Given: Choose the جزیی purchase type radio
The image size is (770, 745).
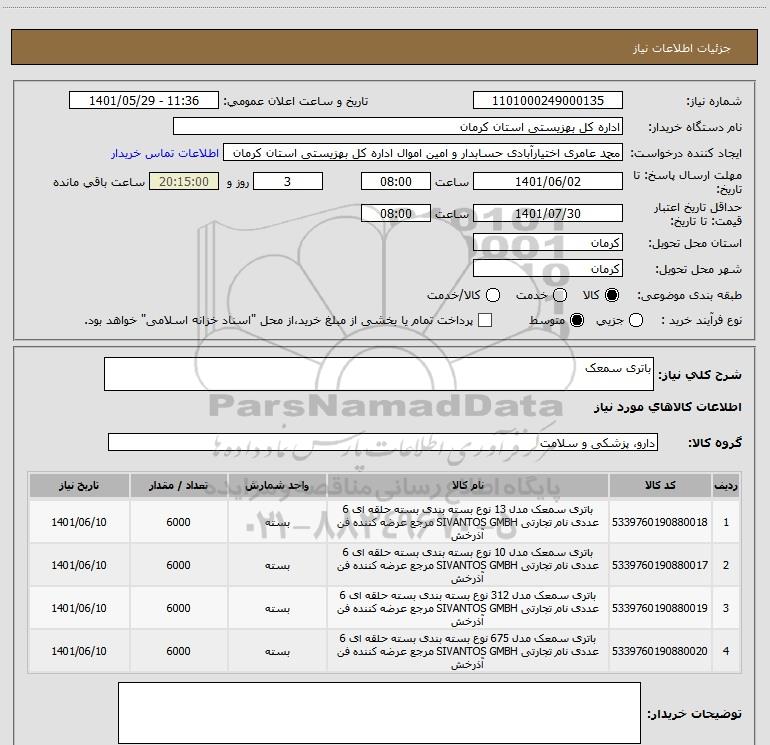Looking at the screenshot, I should click(636, 320).
